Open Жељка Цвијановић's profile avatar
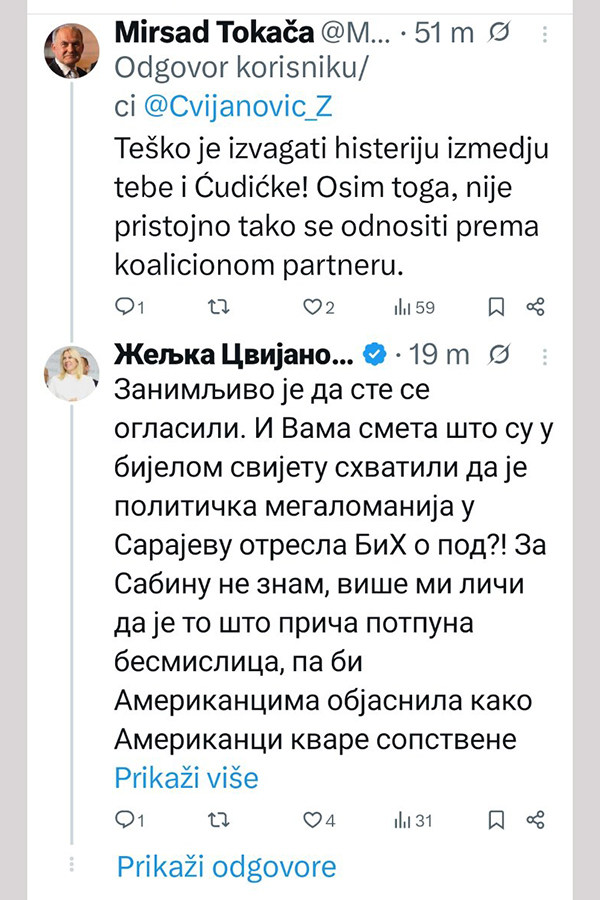600x900 pixels. point(72,373)
